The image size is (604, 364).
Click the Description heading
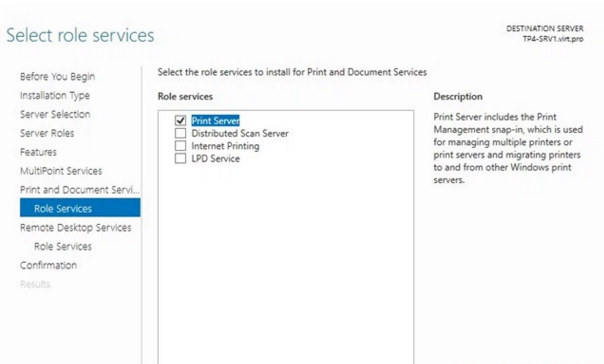(x=458, y=97)
